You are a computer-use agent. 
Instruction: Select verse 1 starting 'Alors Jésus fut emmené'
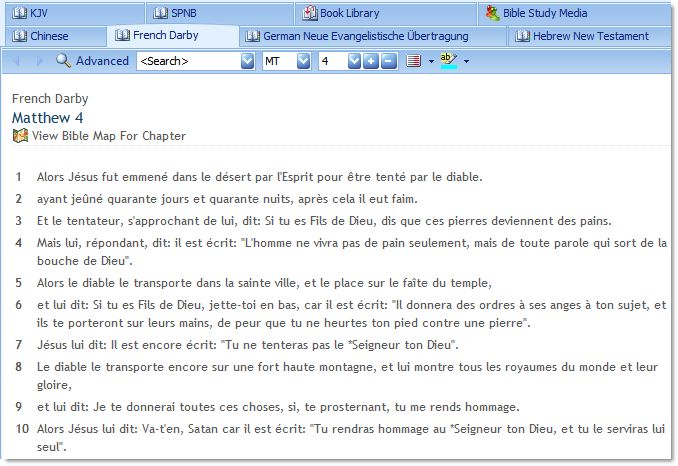(x=259, y=177)
